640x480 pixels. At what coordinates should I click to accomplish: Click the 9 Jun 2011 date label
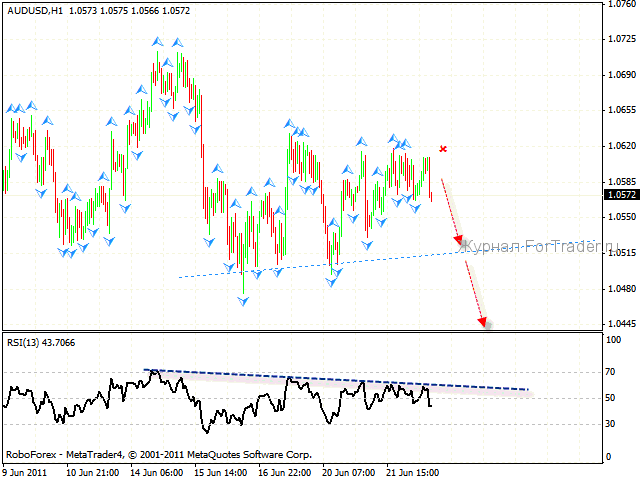25,473
